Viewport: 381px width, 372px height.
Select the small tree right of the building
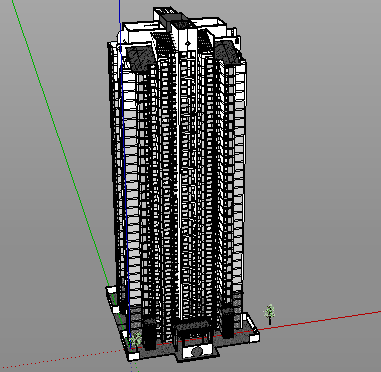270,314
